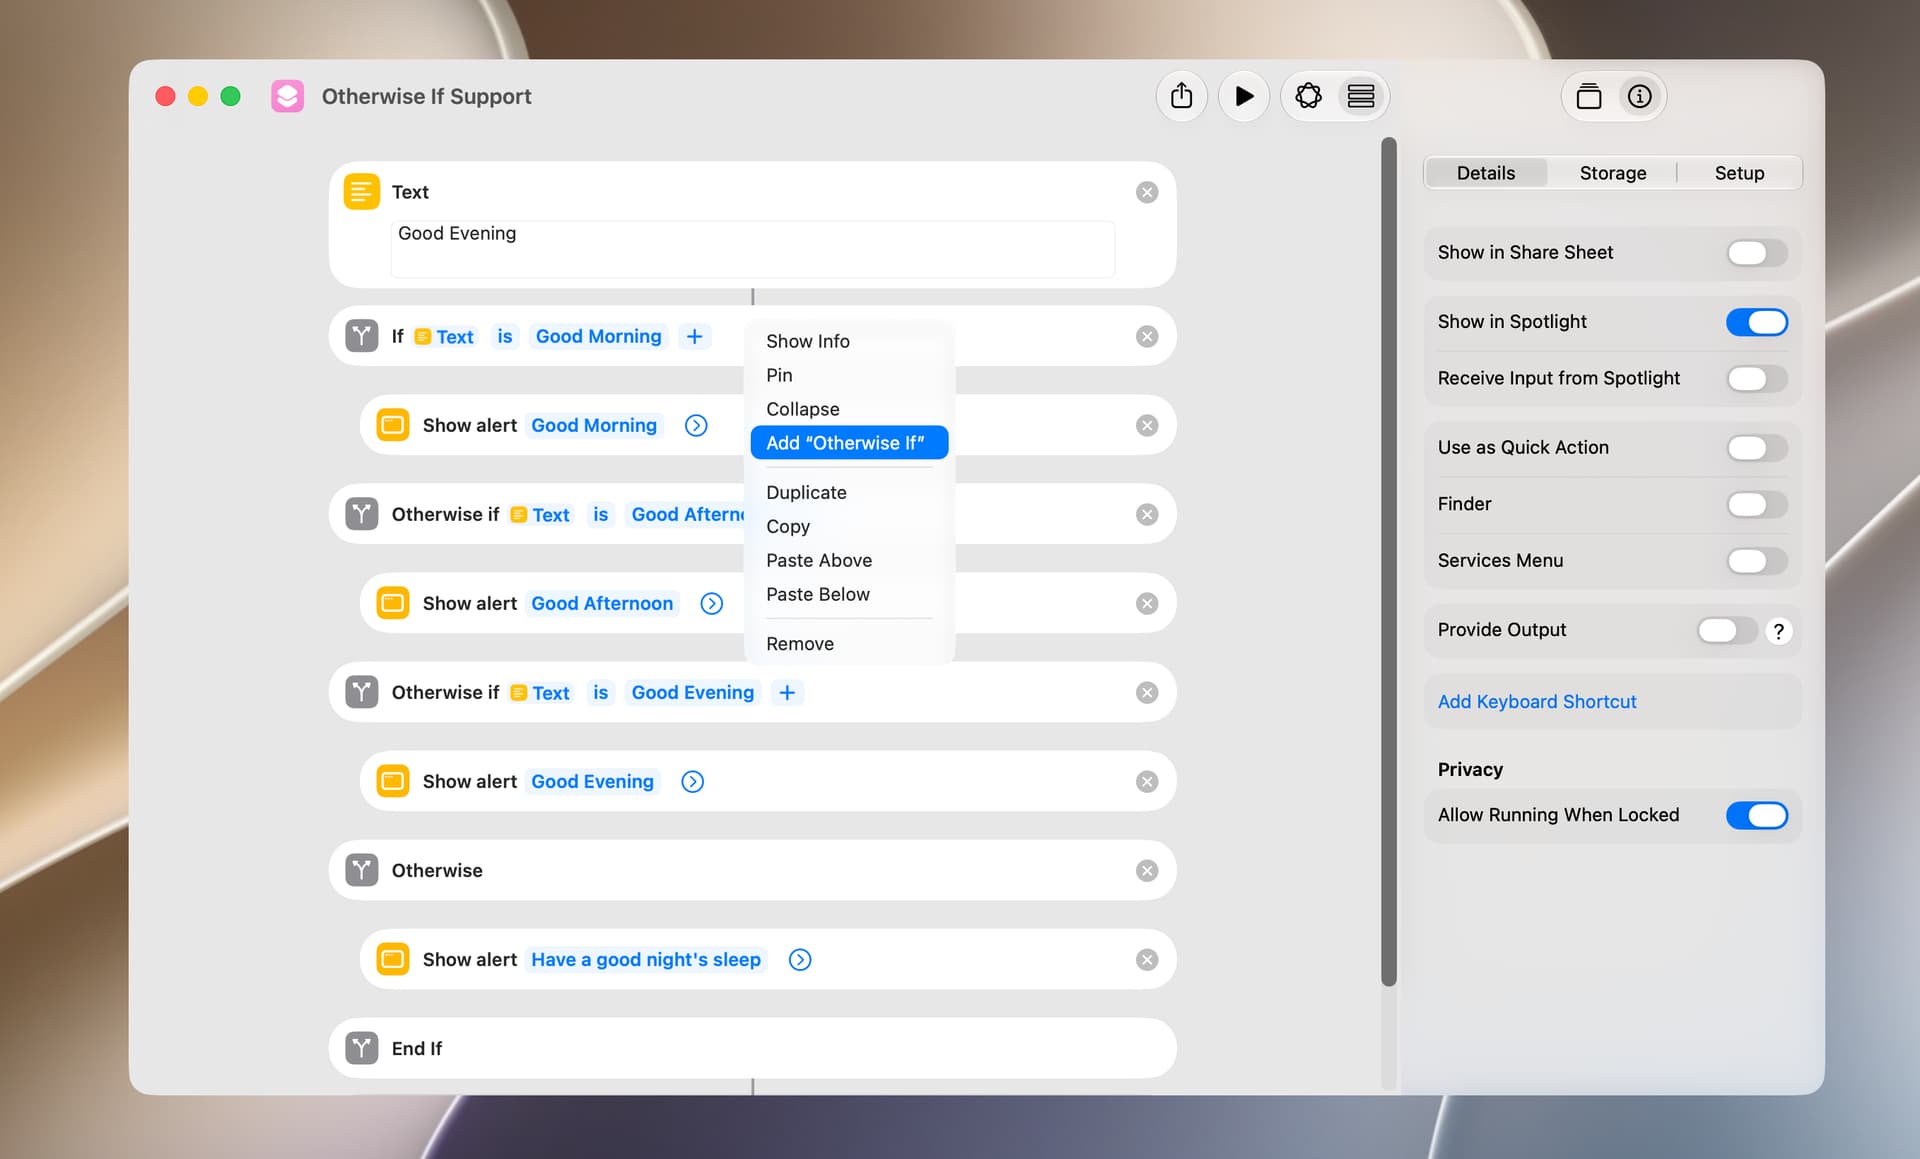The image size is (1920, 1159).
Task: Delete the Otherwise if Good Afternoon action
Action: point(1147,514)
